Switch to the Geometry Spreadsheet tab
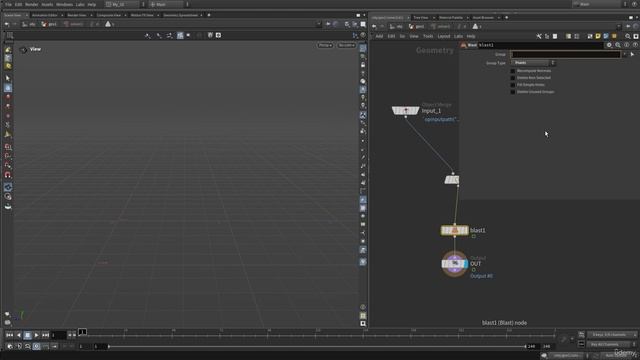Viewport: 640px width, 360px height. (x=180, y=15)
